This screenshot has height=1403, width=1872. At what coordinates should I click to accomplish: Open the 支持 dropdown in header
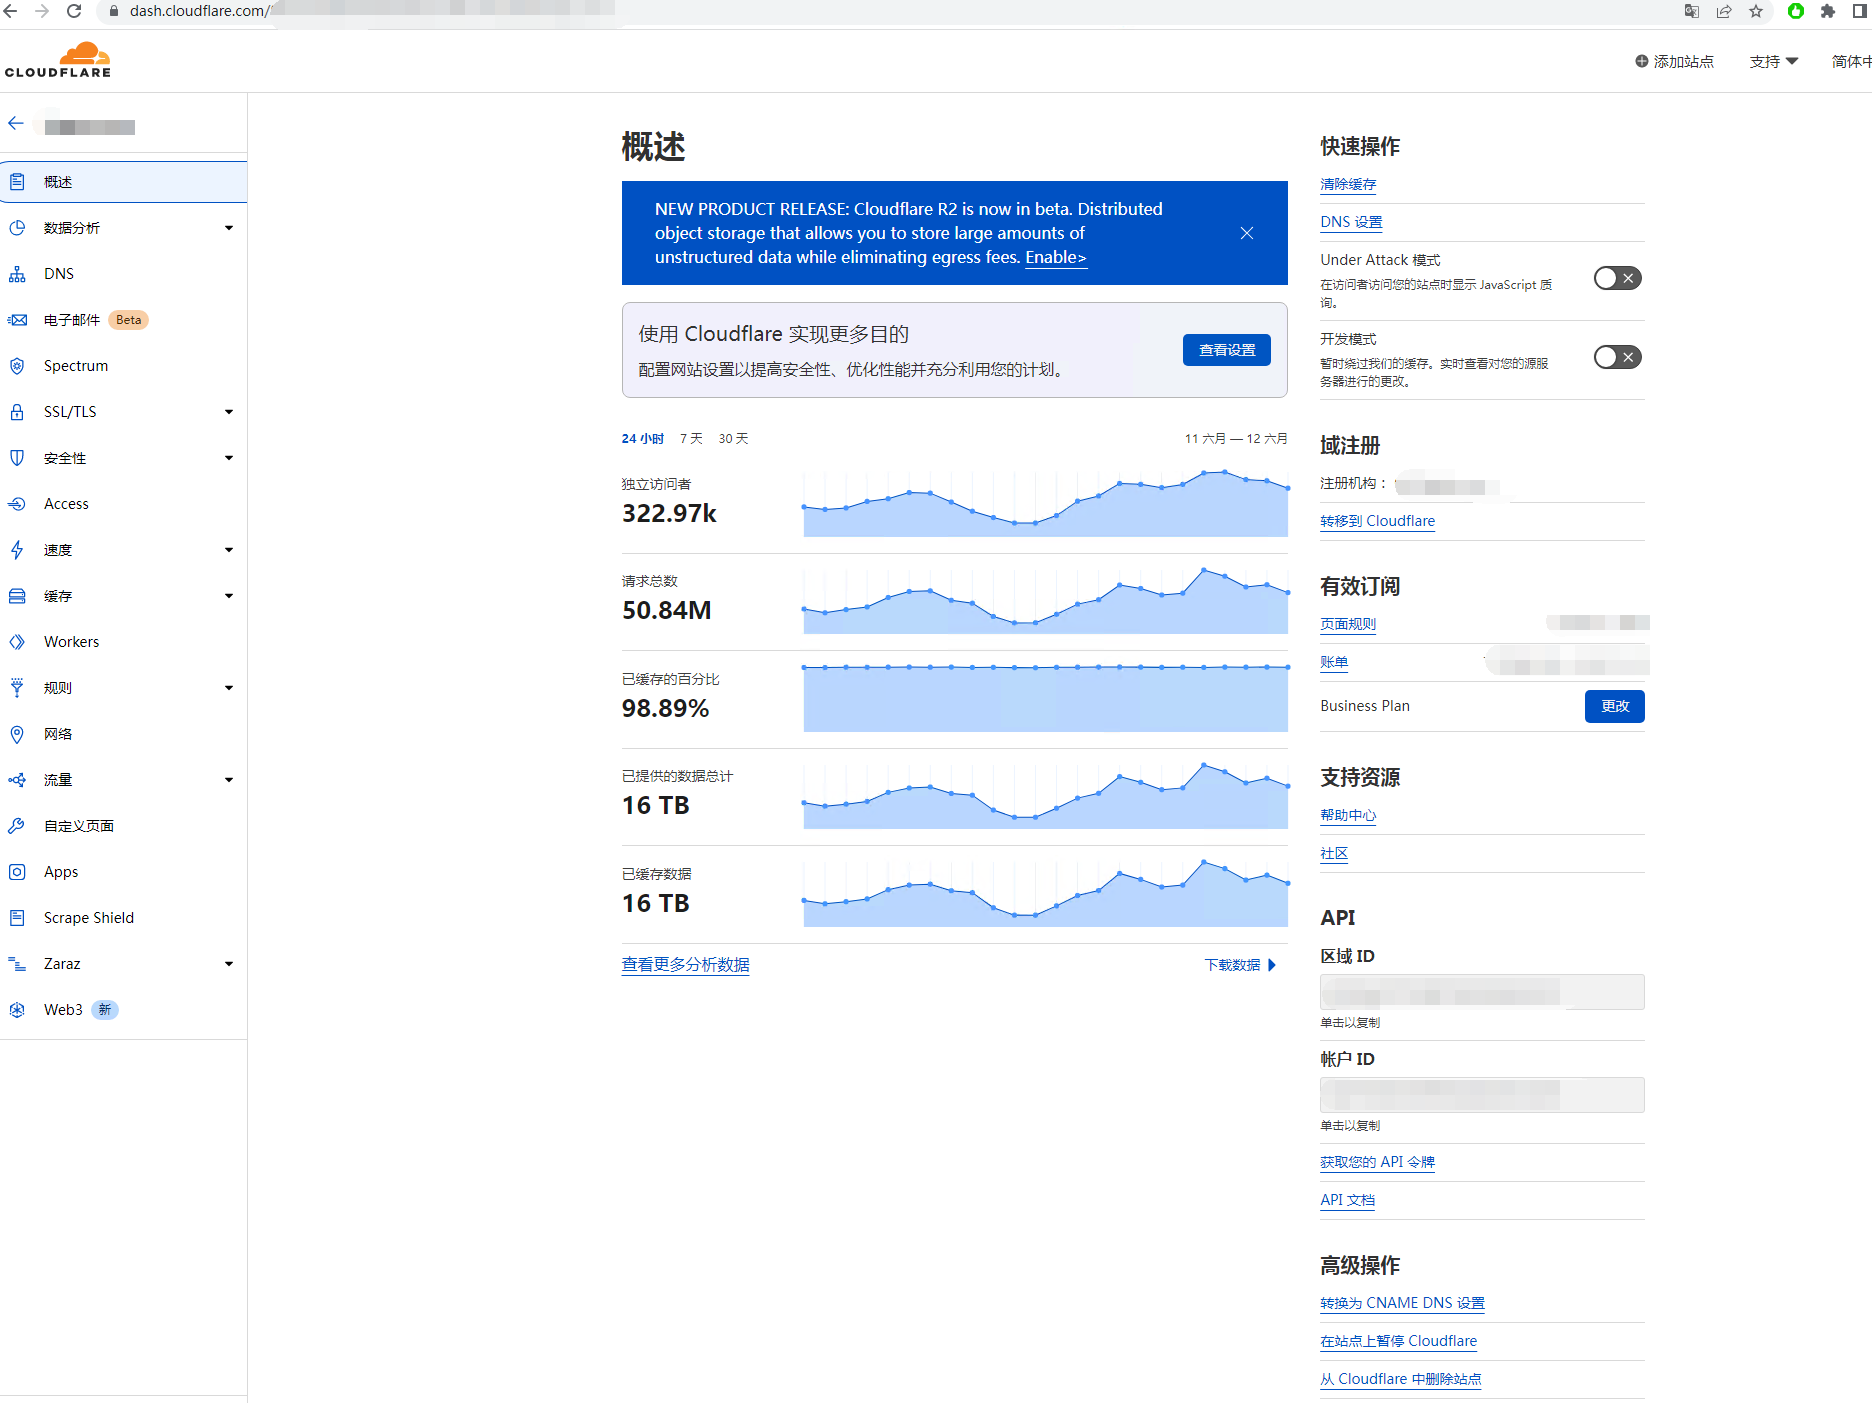point(1773,62)
